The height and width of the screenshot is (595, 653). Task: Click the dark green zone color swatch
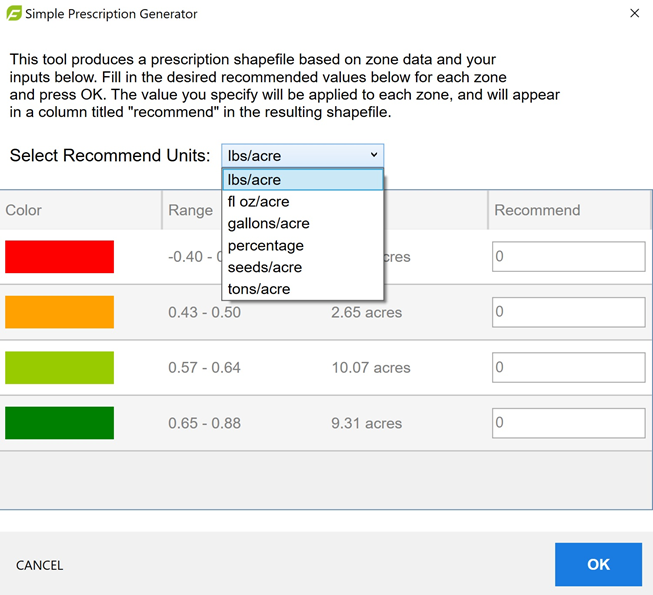[59, 423]
